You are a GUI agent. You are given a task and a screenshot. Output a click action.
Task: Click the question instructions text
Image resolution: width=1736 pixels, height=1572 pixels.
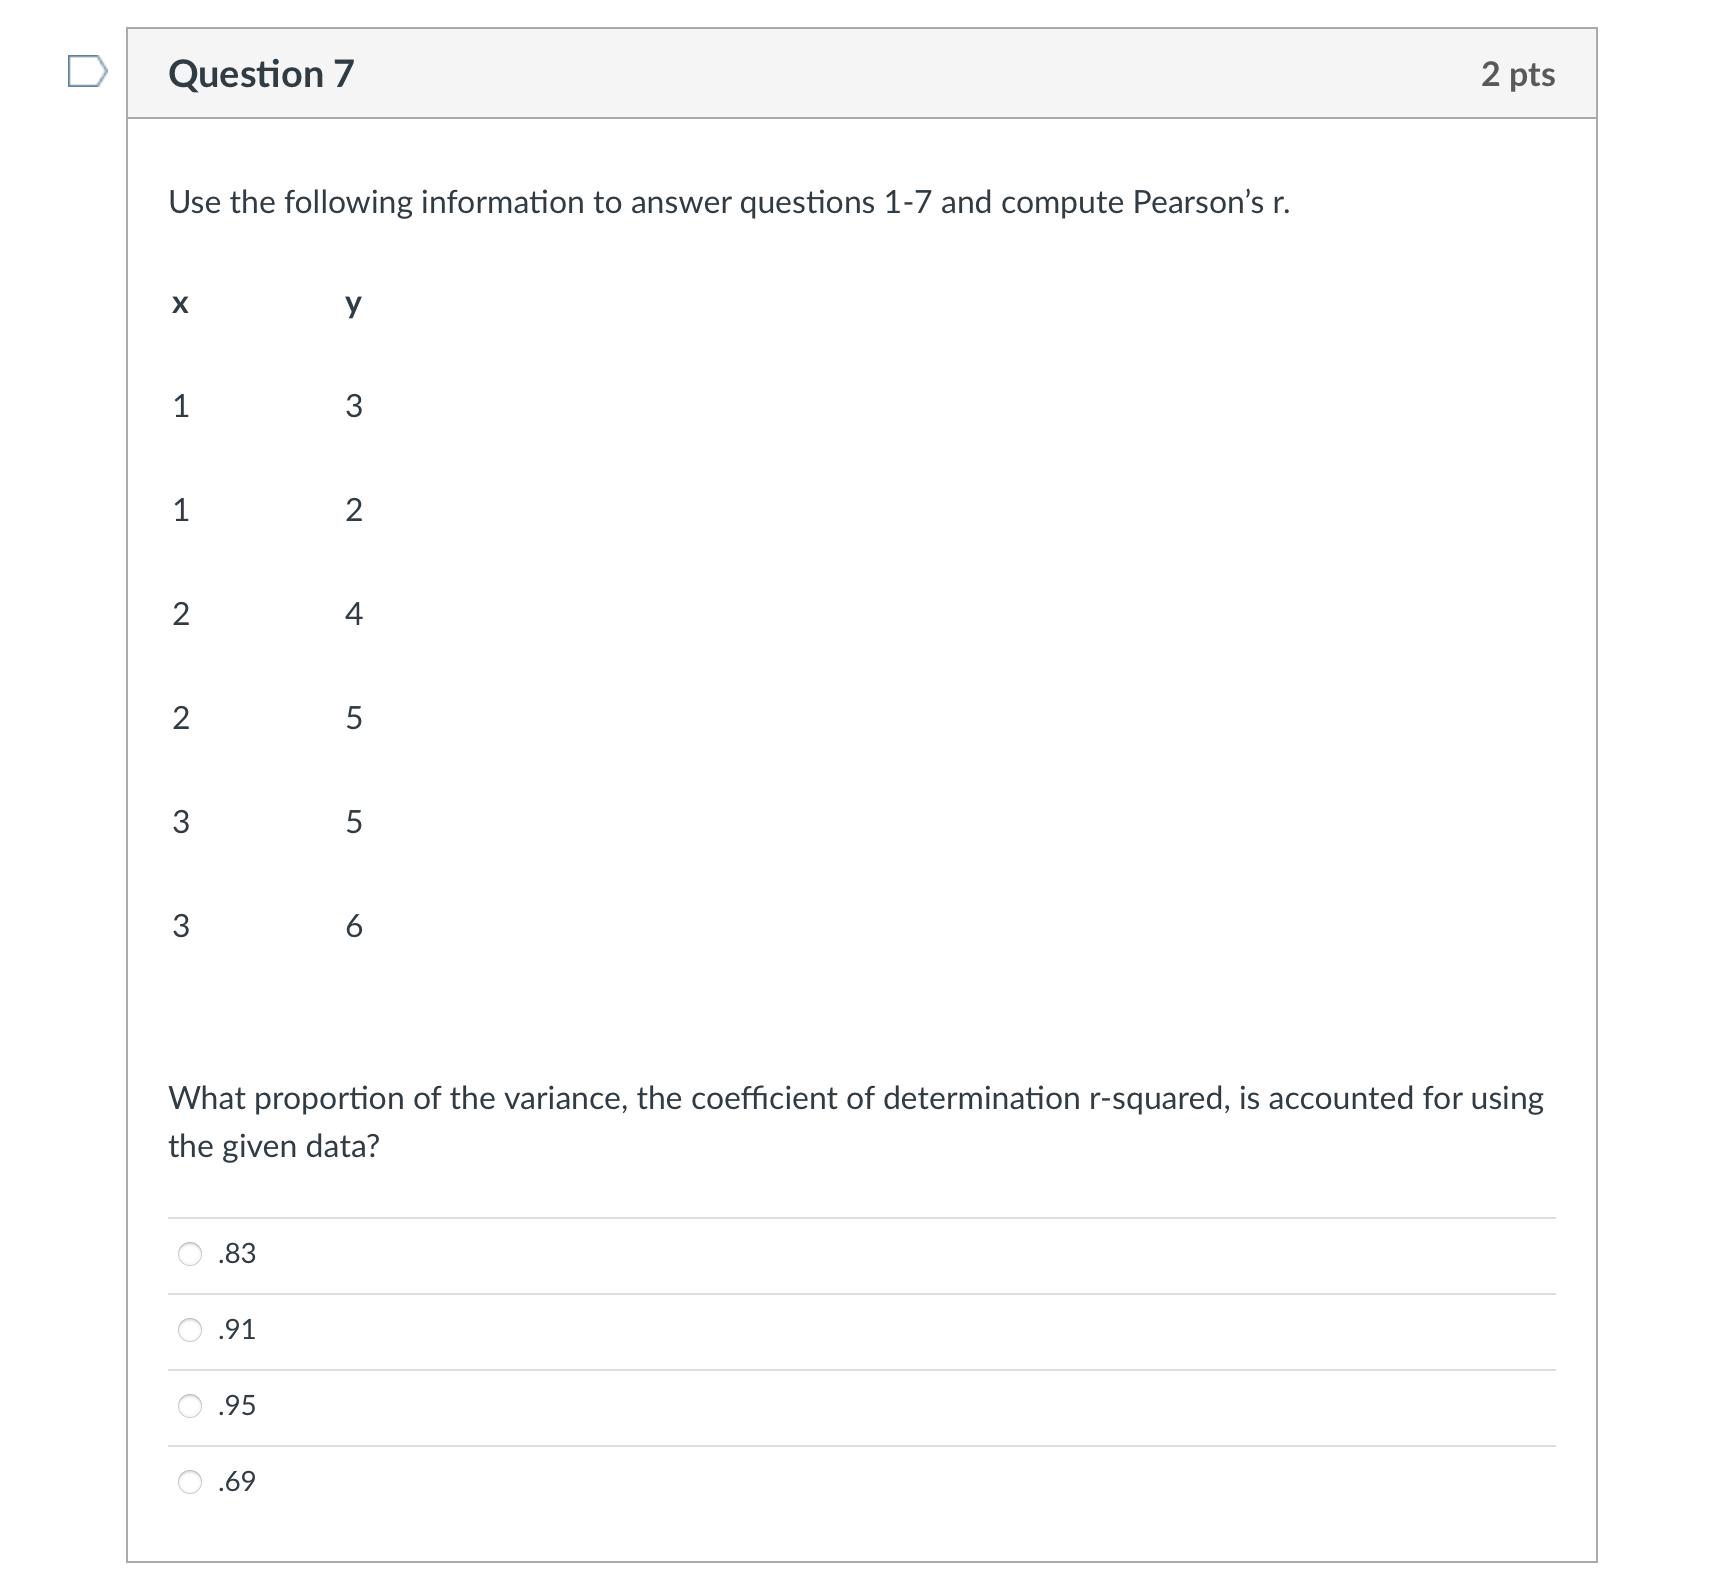(x=728, y=202)
